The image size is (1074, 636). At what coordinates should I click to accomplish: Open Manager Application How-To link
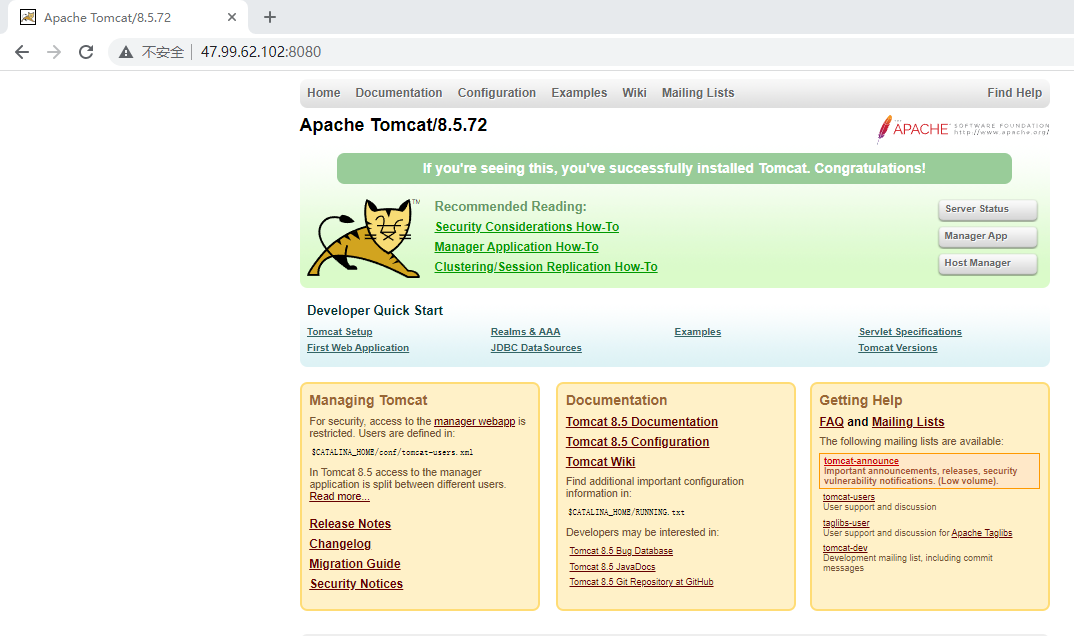click(x=516, y=246)
